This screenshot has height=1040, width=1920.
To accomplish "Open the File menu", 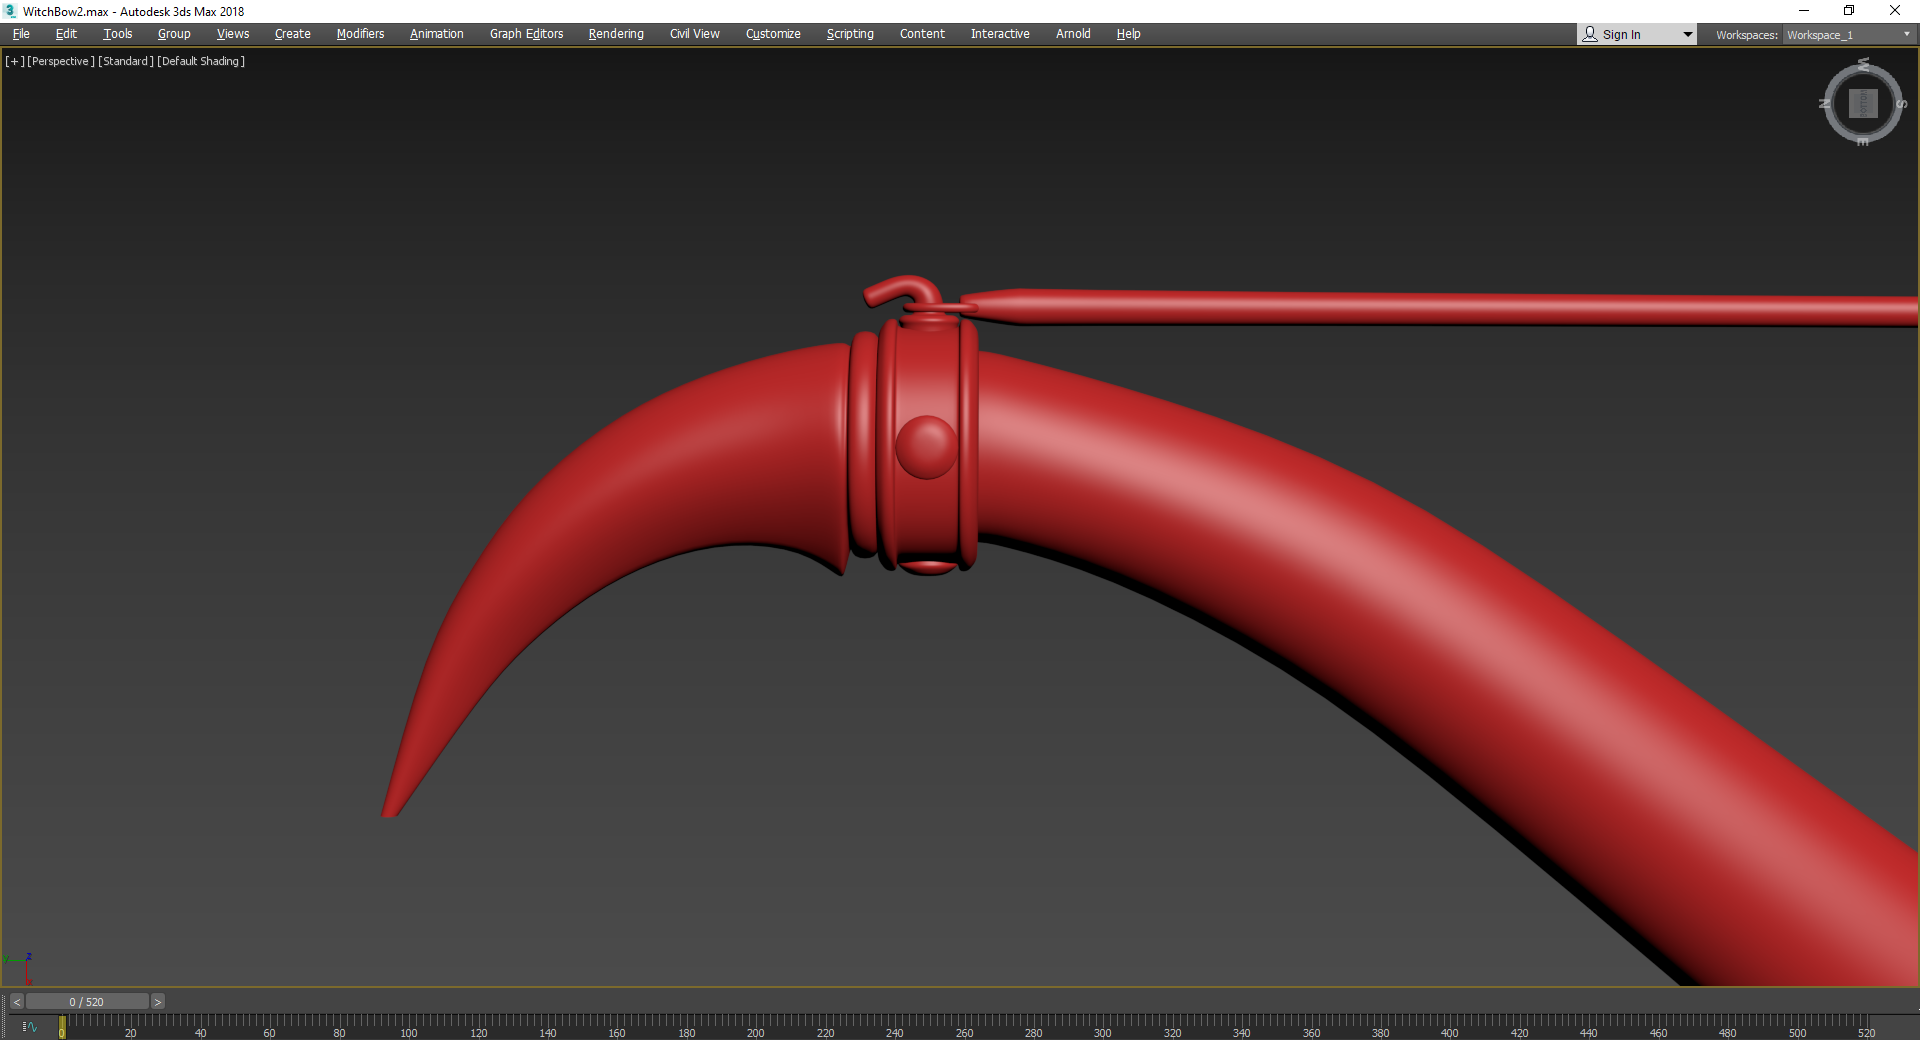I will 21,34.
